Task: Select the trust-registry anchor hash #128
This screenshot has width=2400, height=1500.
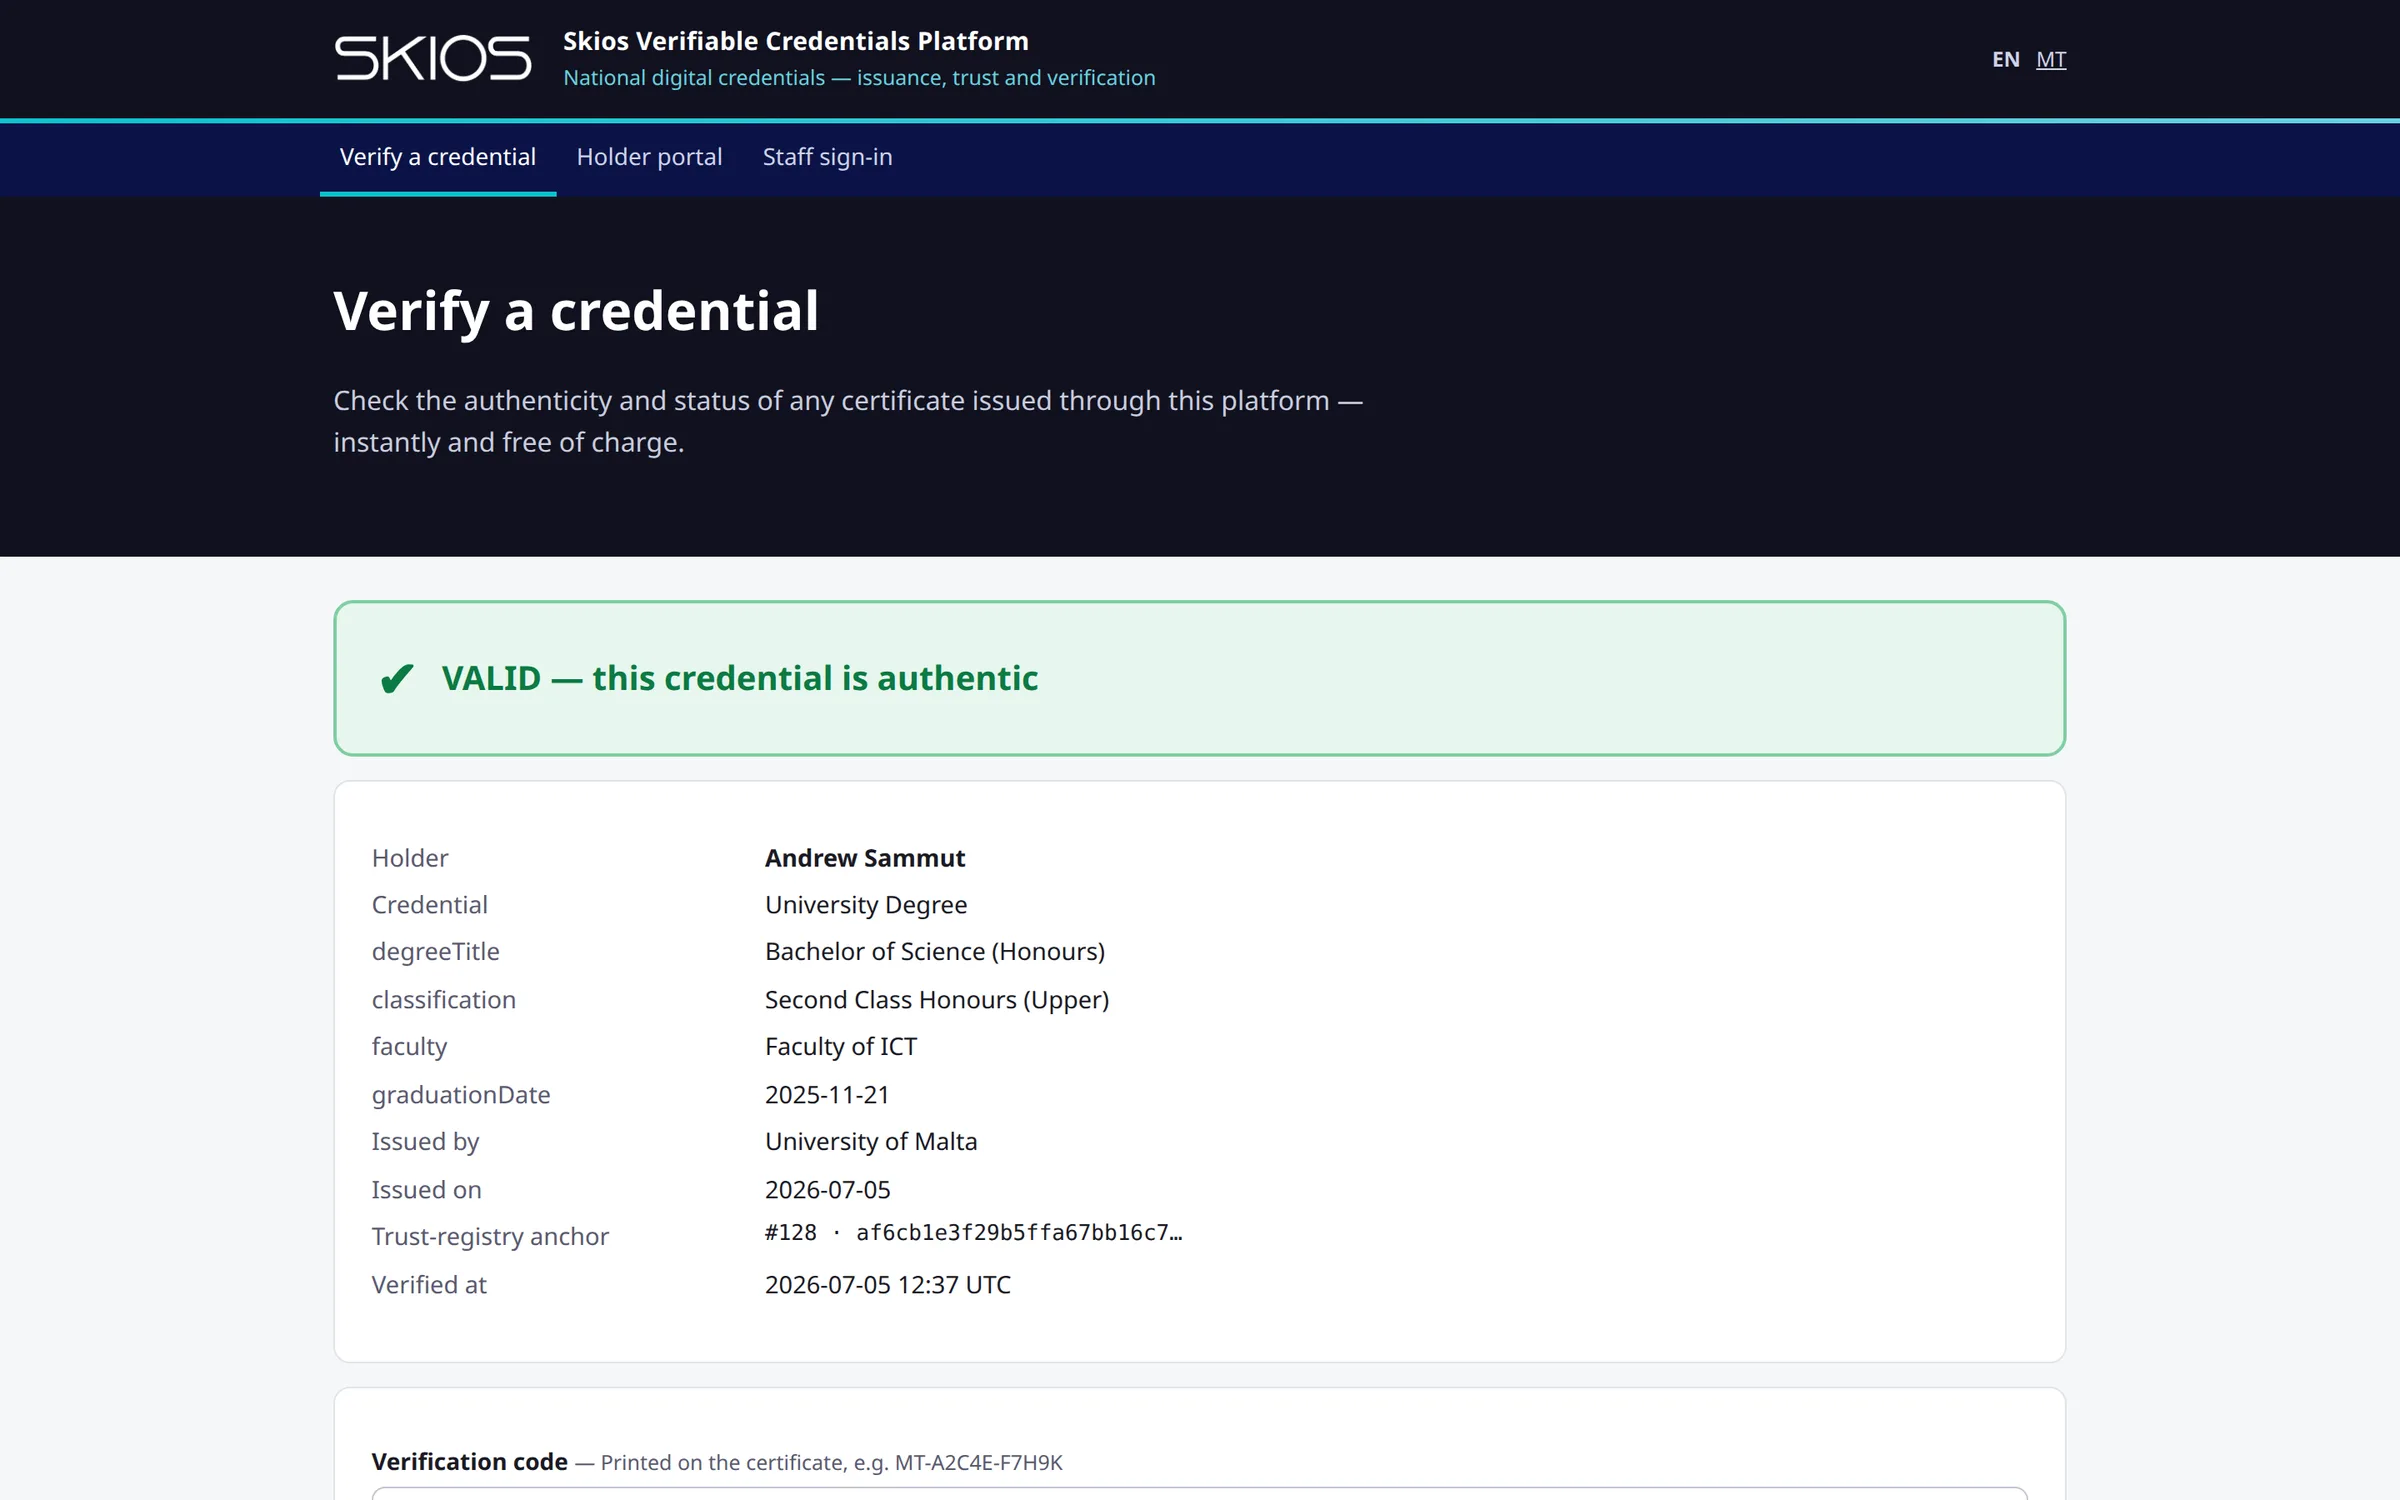Action: (974, 1233)
